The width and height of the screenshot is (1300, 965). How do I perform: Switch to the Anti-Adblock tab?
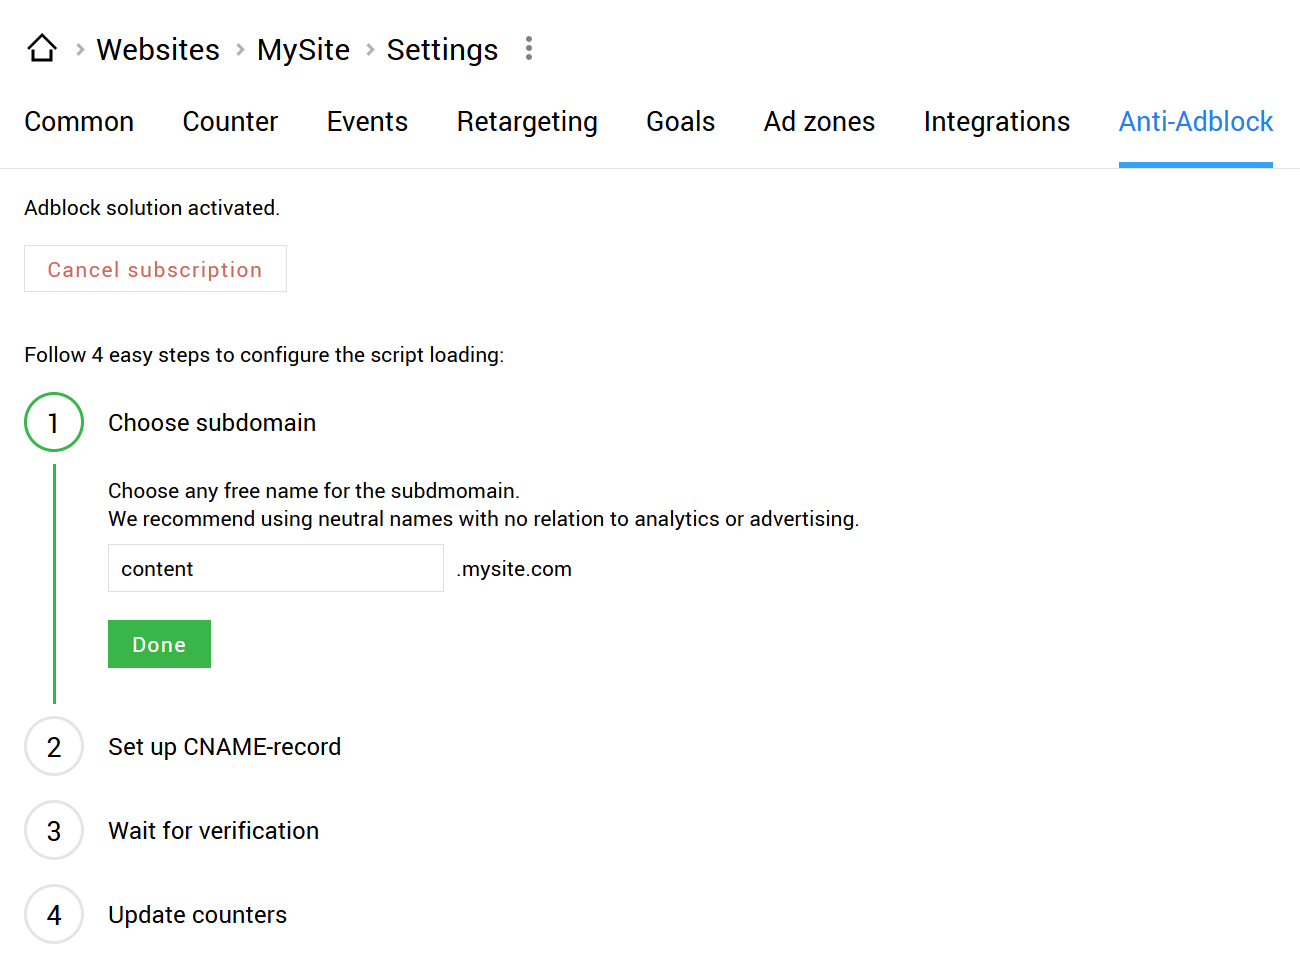point(1196,121)
